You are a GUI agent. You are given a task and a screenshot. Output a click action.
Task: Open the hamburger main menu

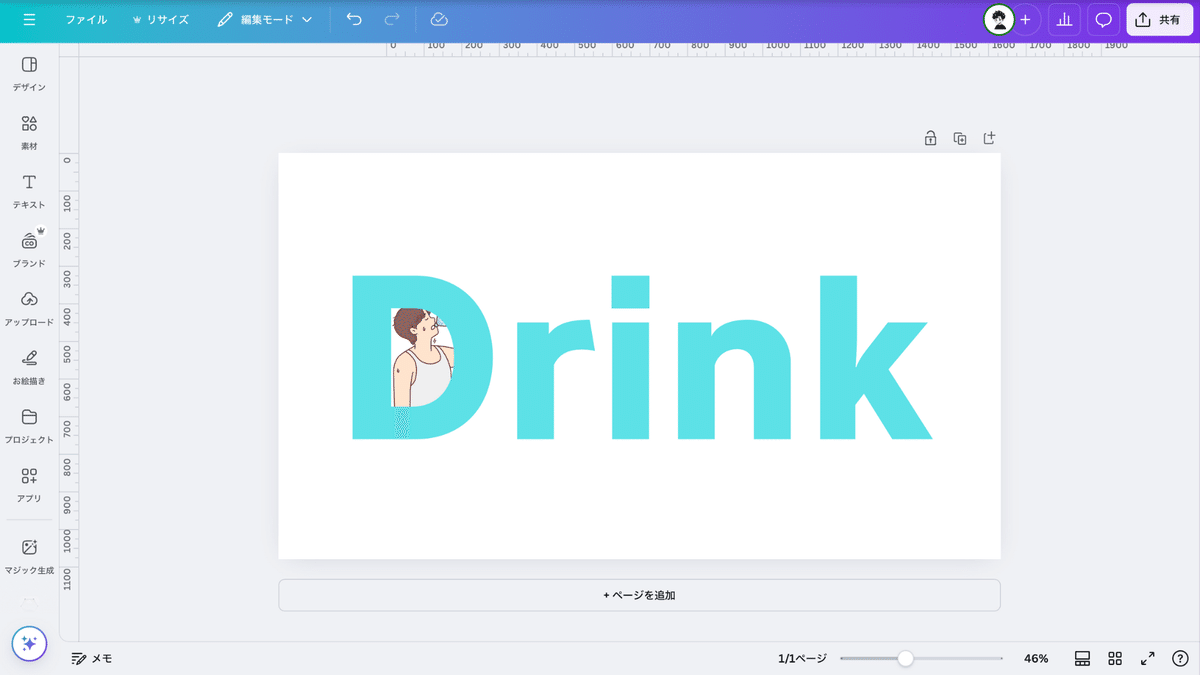click(x=29, y=20)
